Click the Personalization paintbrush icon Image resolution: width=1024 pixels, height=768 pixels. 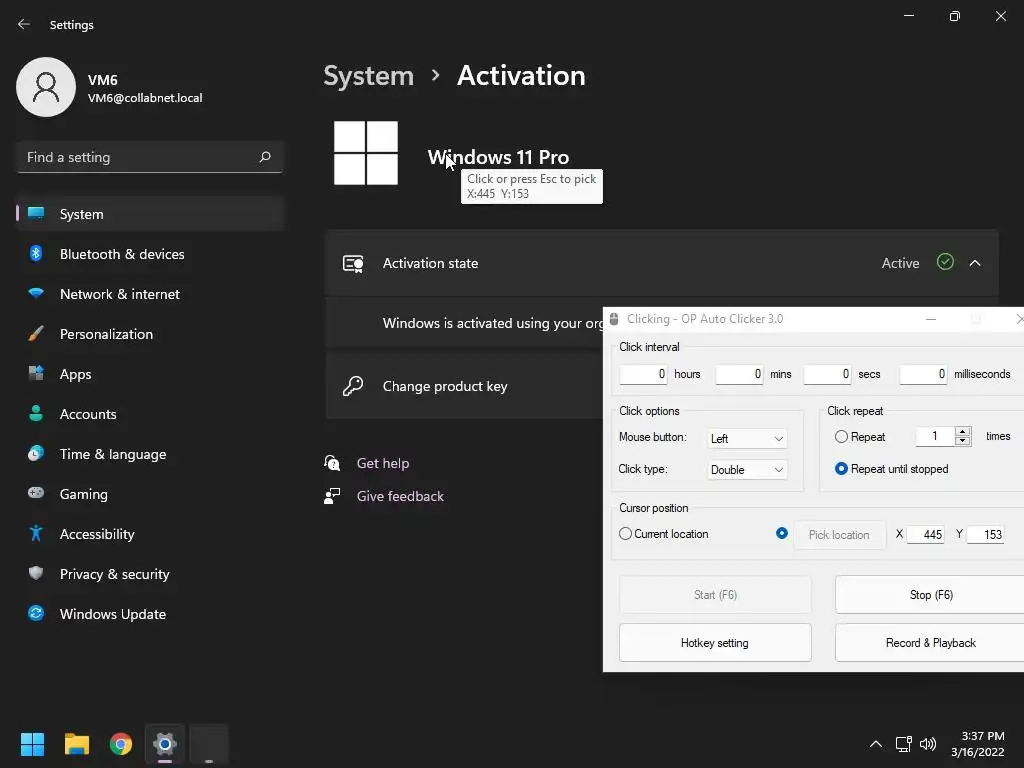[36, 334]
